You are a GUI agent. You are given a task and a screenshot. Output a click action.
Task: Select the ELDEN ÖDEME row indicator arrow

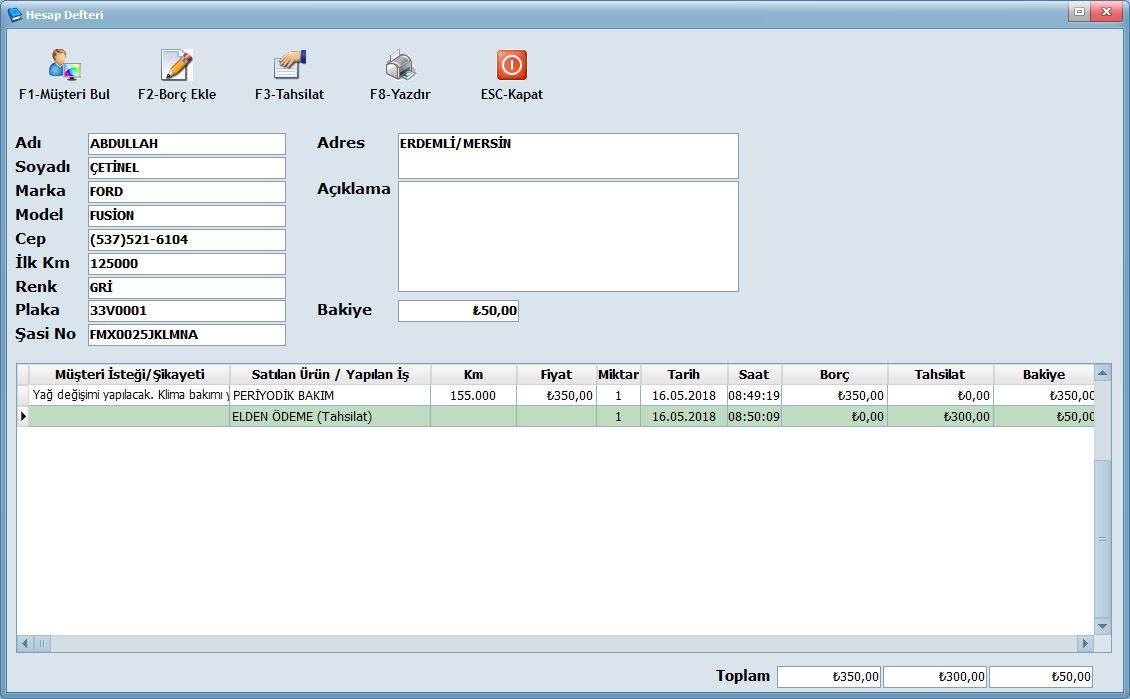[x=23, y=416]
